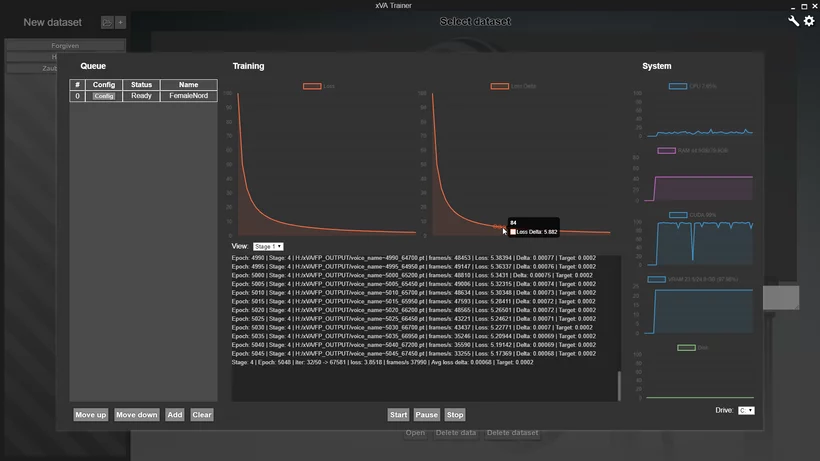
Task: Click the Ready status cell
Action: 141,96
